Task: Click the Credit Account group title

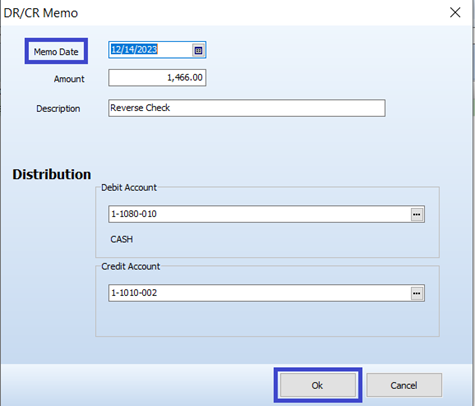Action: pyautogui.click(x=131, y=267)
